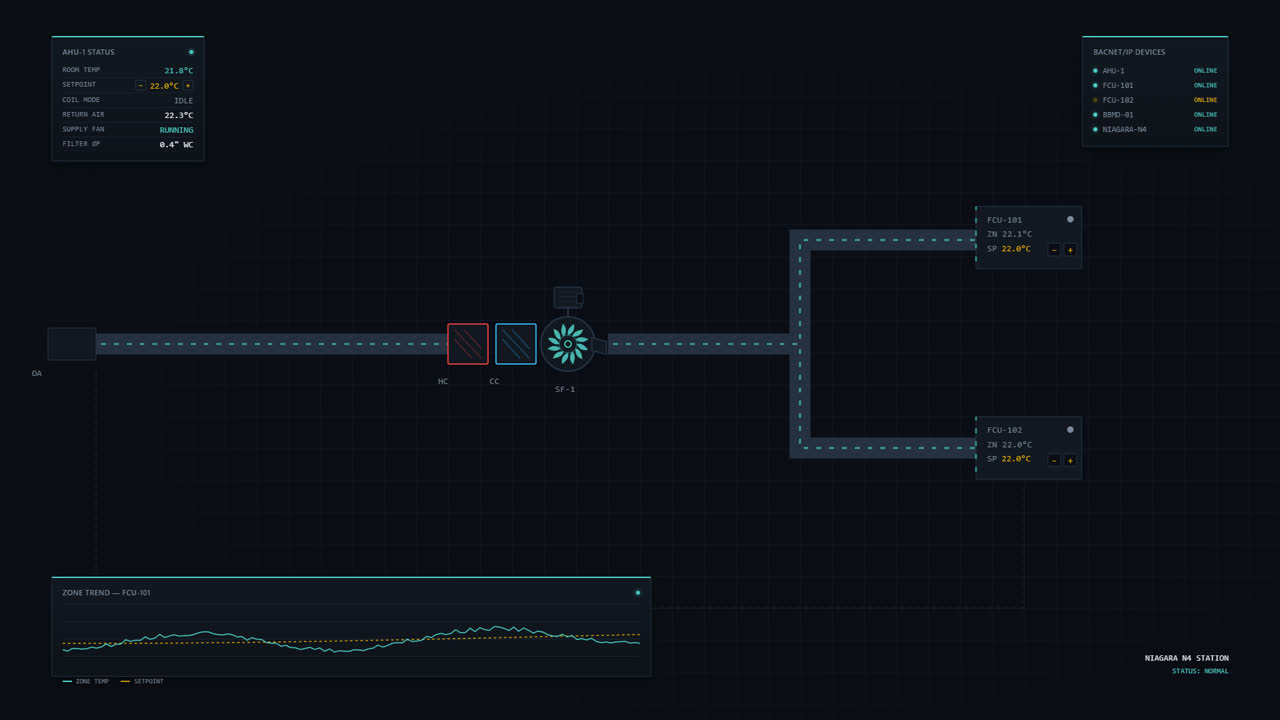Viewport: 1280px width, 720px height.
Task: Click the FCU-102 card title
Action: (1004, 430)
